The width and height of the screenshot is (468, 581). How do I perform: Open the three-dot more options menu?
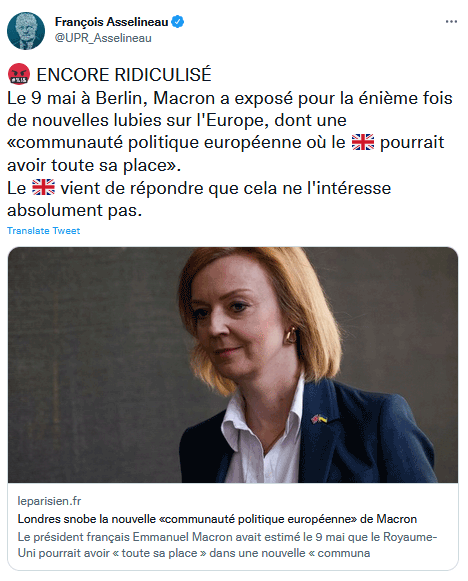[451, 21]
